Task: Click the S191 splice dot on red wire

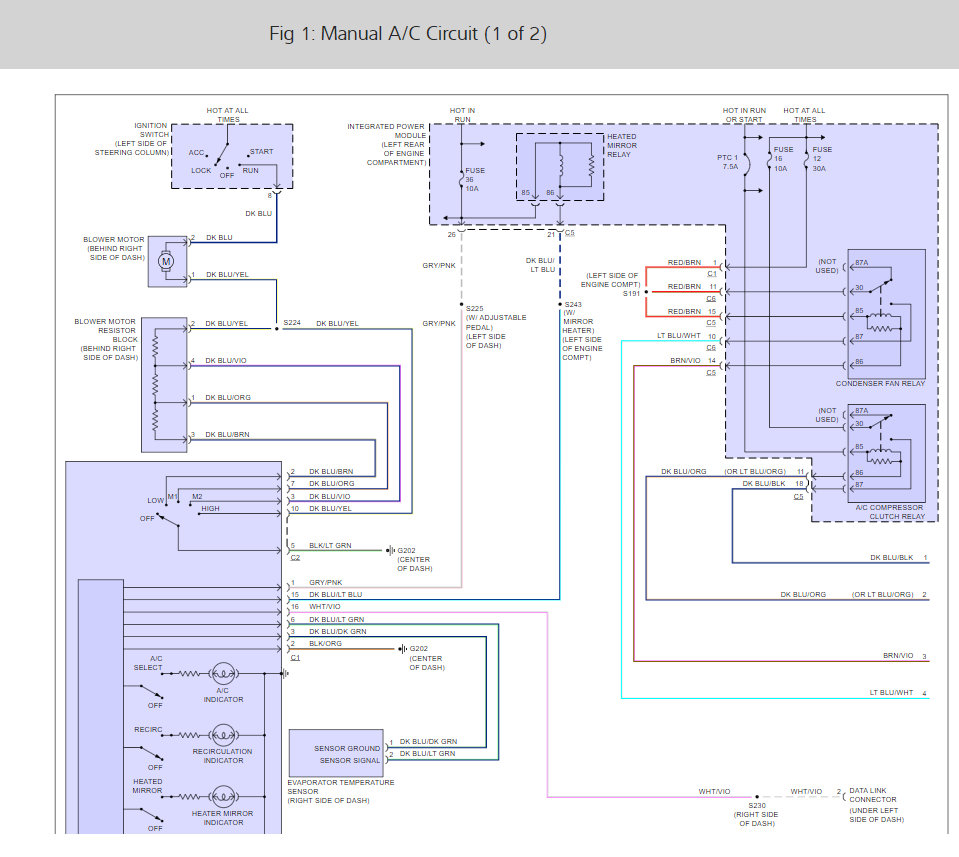Action: point(646,292)
